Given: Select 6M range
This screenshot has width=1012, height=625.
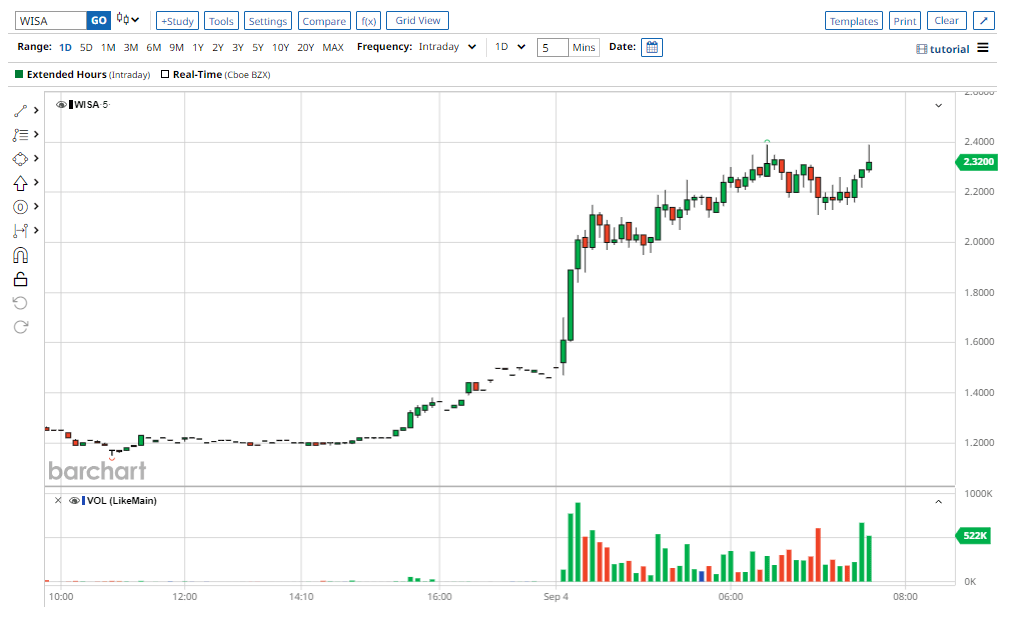Looking at the screenshot, I should point(154,48).
